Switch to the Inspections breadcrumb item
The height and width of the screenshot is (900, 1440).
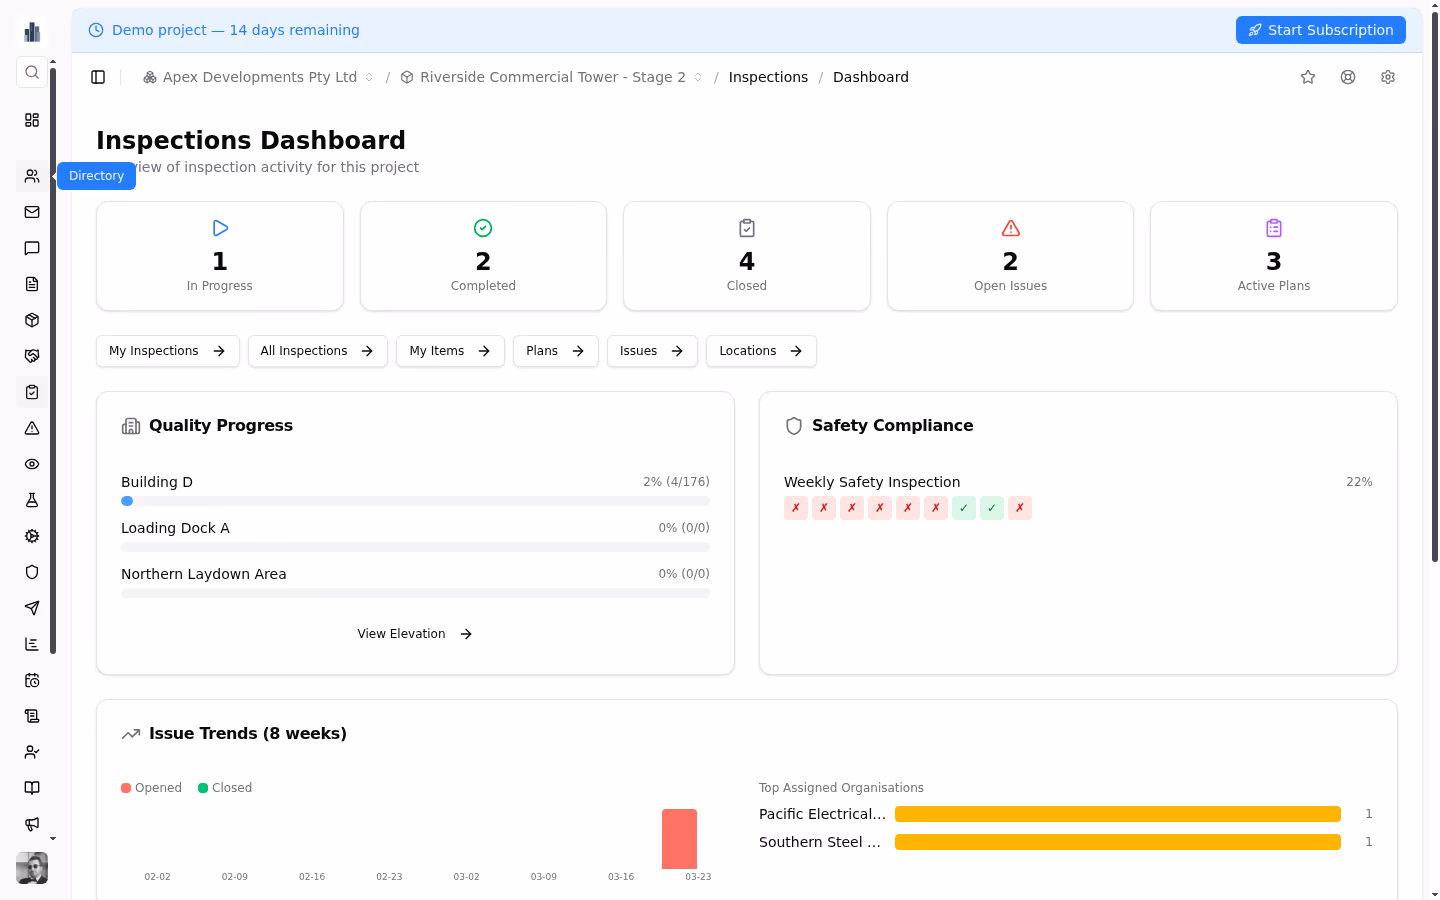click(x=768, y=77)
